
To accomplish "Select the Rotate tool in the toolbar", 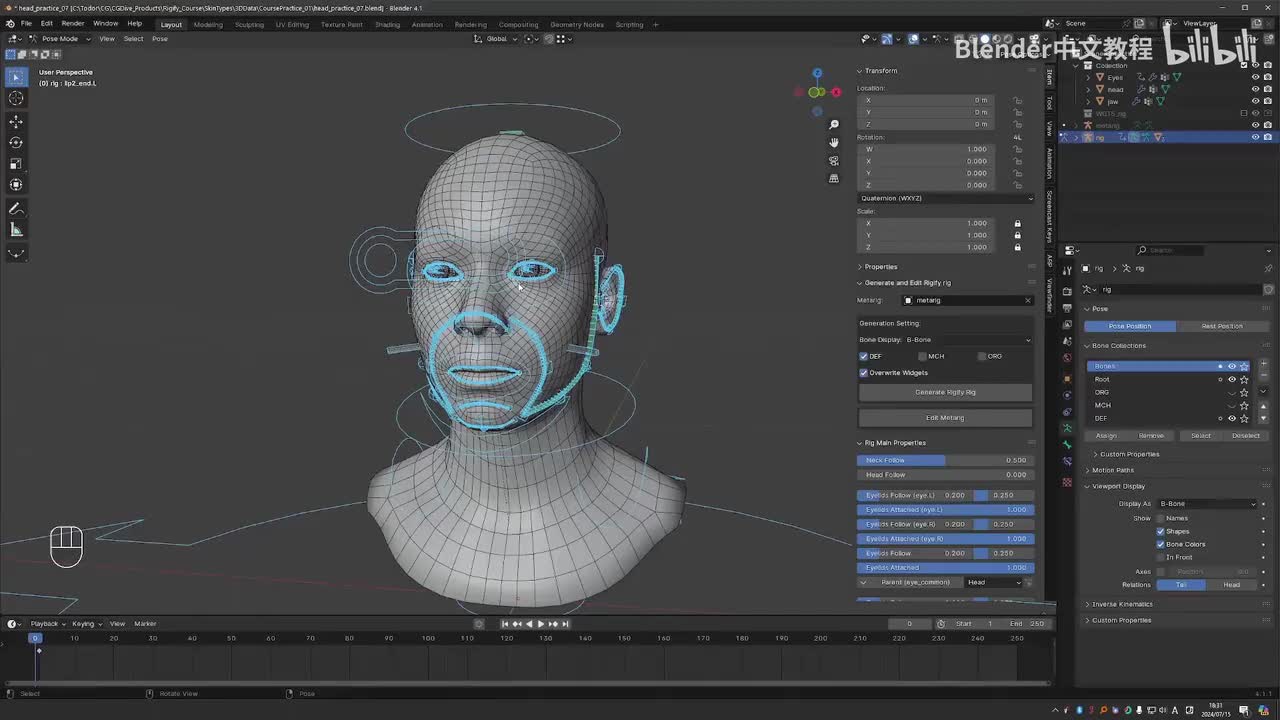I will point(16,142).
